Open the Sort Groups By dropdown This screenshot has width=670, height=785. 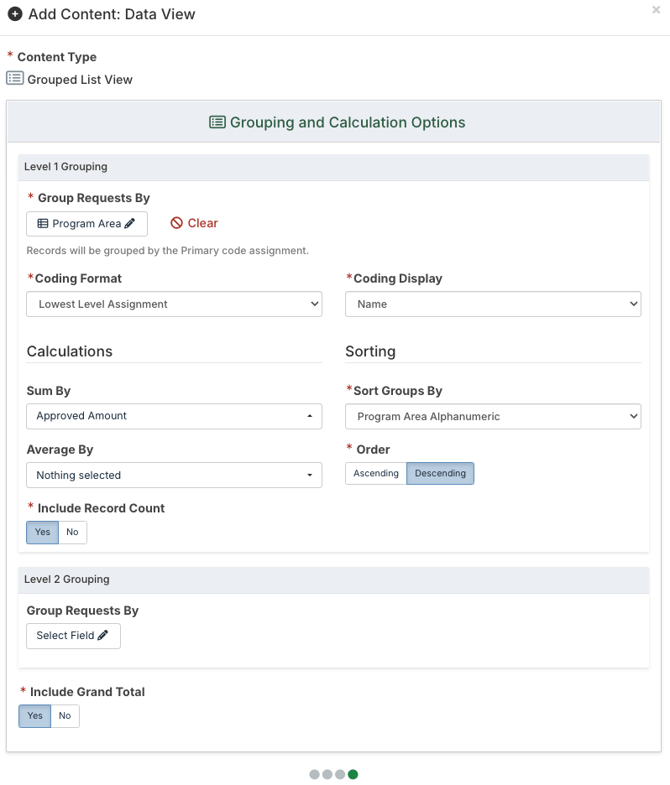[492, 416]
